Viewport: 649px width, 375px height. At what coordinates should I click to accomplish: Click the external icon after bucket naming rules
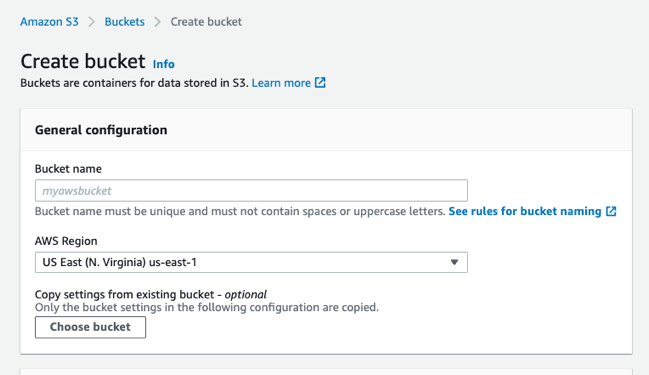611,211
